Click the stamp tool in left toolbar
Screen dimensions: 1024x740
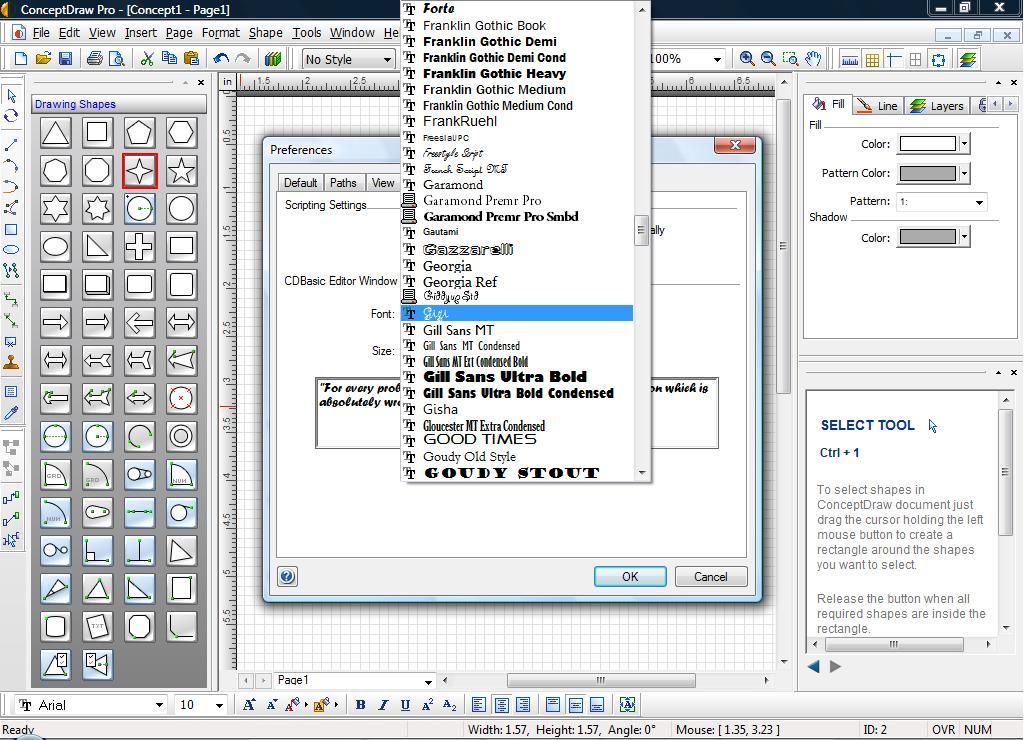pyautogui.click(x=11, y=362)
